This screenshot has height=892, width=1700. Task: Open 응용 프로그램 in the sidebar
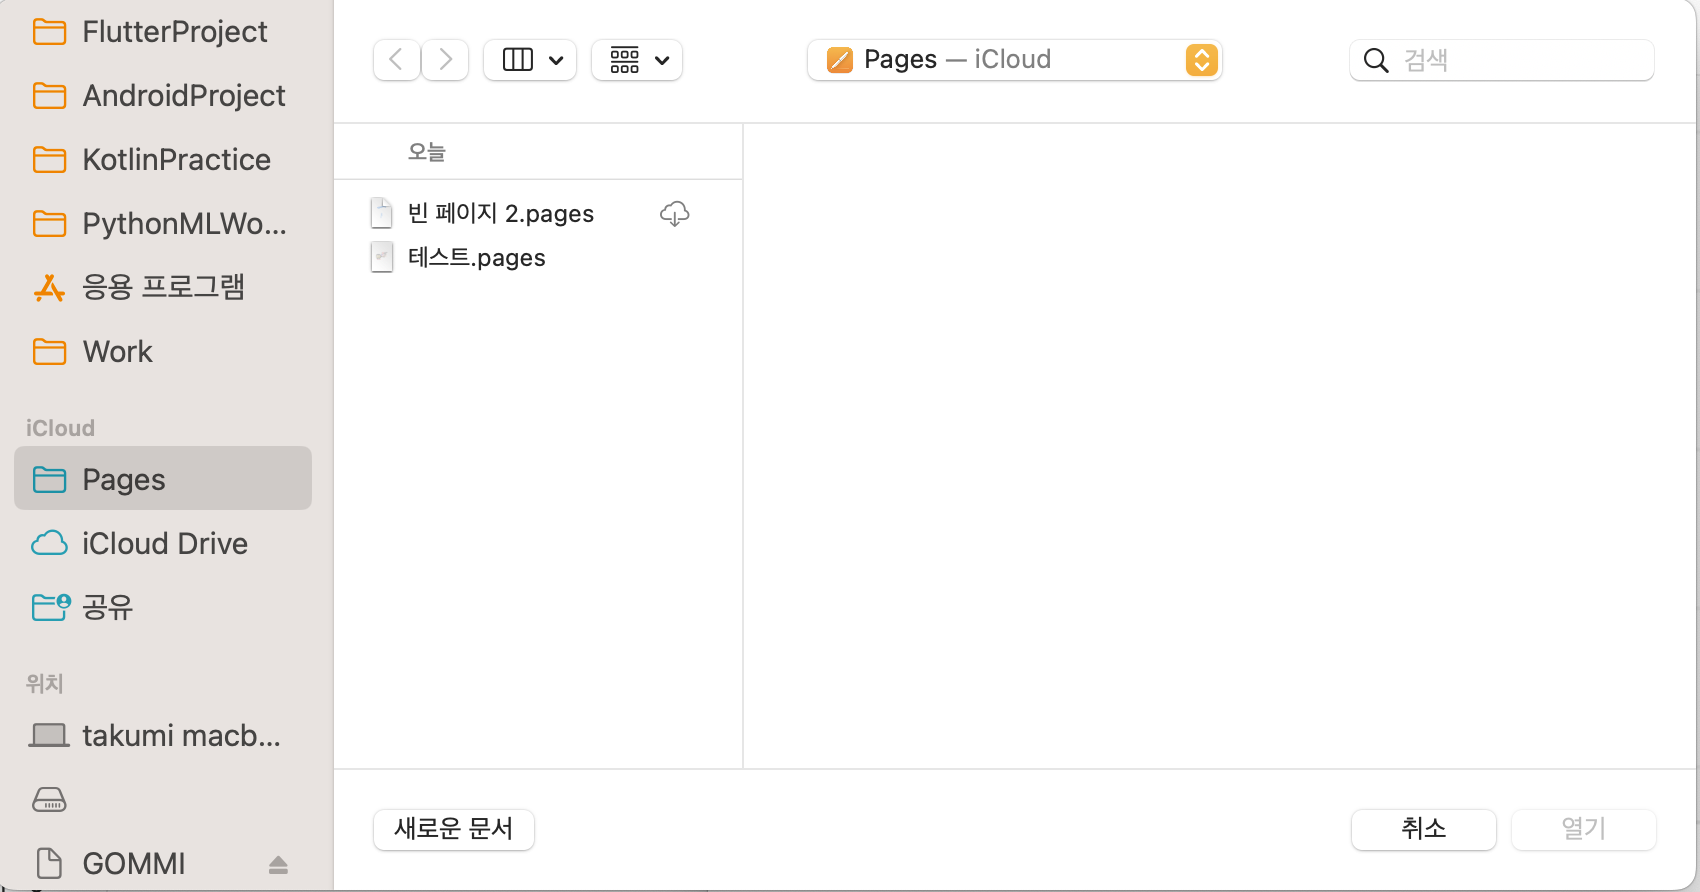[x=163, y=288]
